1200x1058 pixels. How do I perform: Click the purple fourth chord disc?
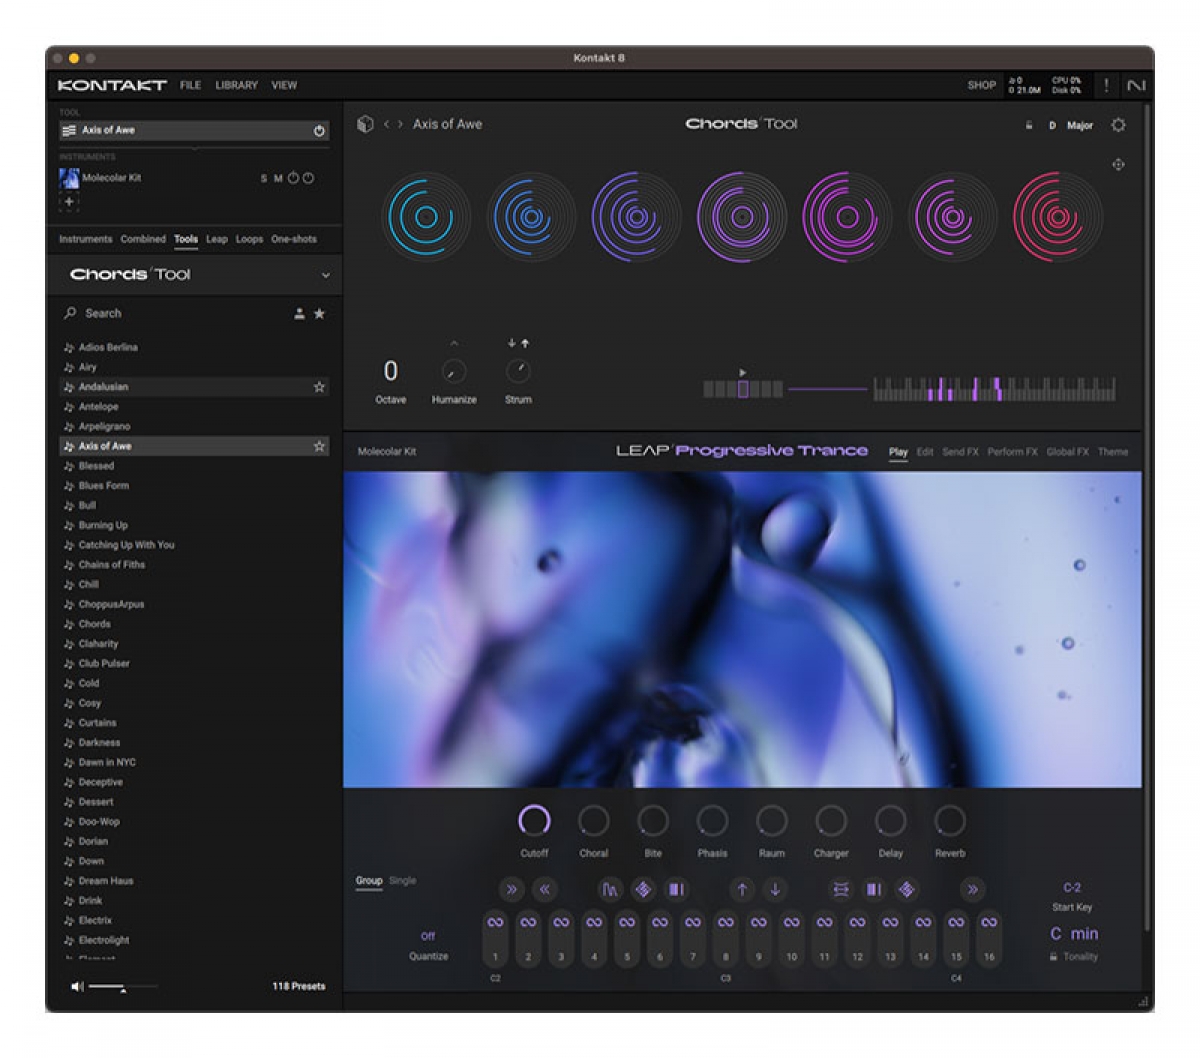pos(741,217)
